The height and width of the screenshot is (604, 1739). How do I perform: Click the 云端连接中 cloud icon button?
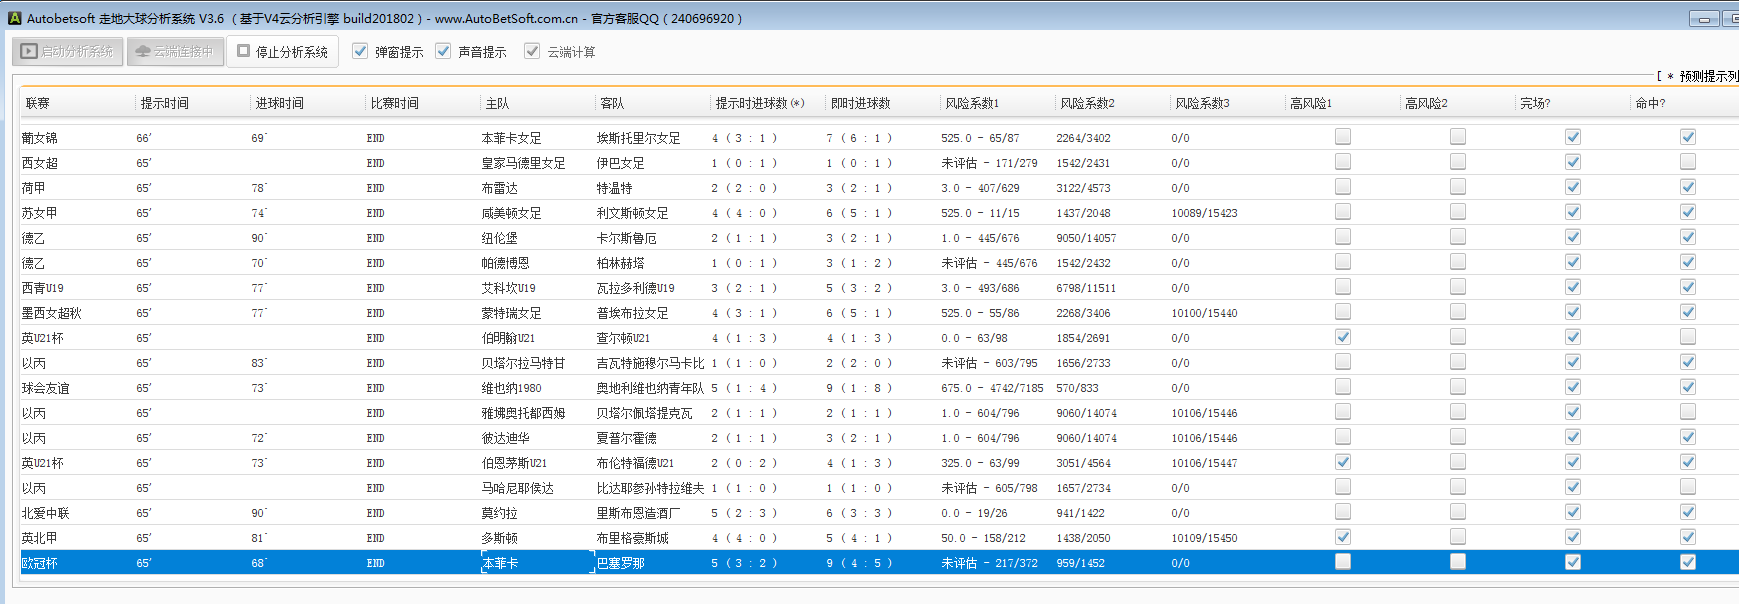click(x=174, y=51)
